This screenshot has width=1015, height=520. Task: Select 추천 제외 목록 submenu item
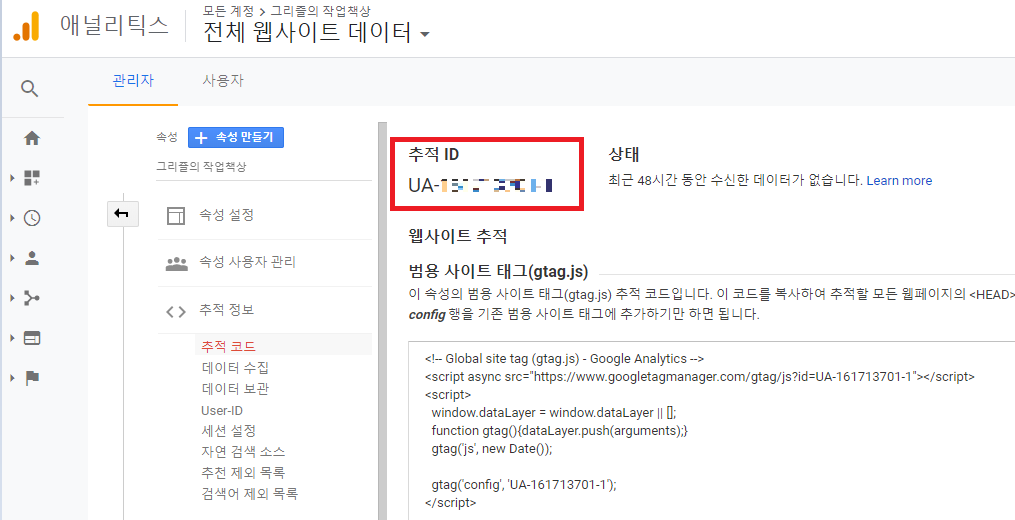243,473
